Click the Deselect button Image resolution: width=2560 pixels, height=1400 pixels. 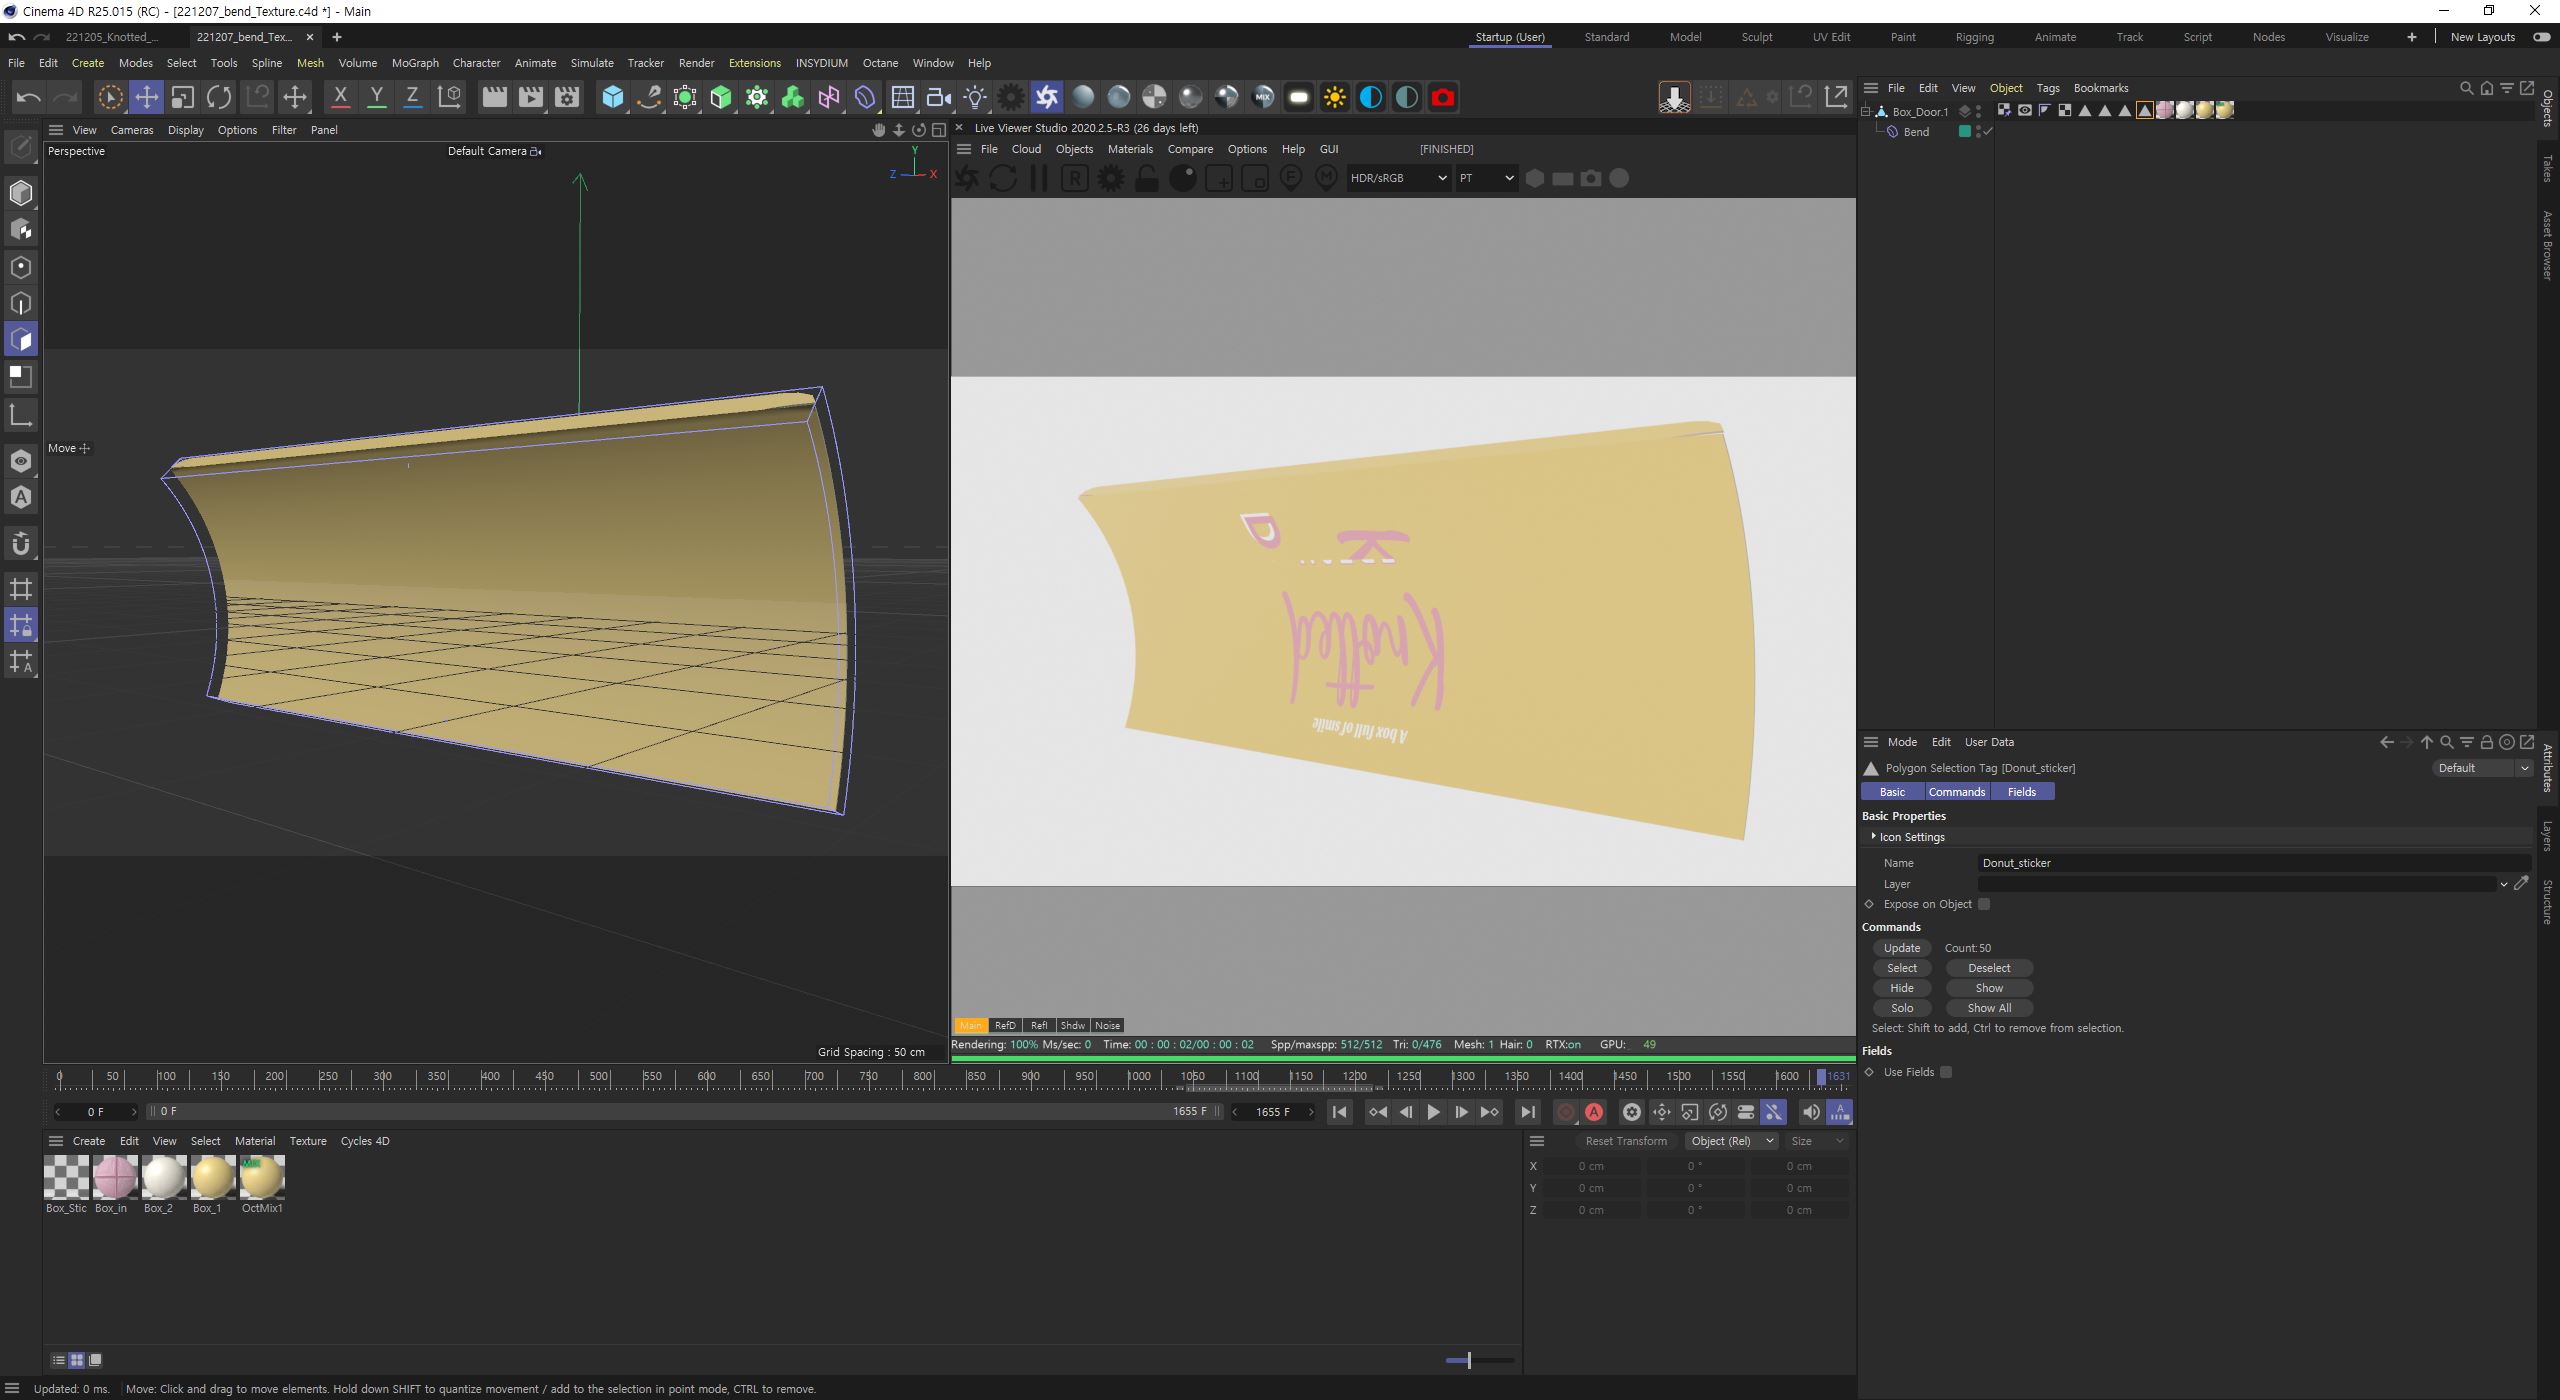click(x=1989, y=968)
